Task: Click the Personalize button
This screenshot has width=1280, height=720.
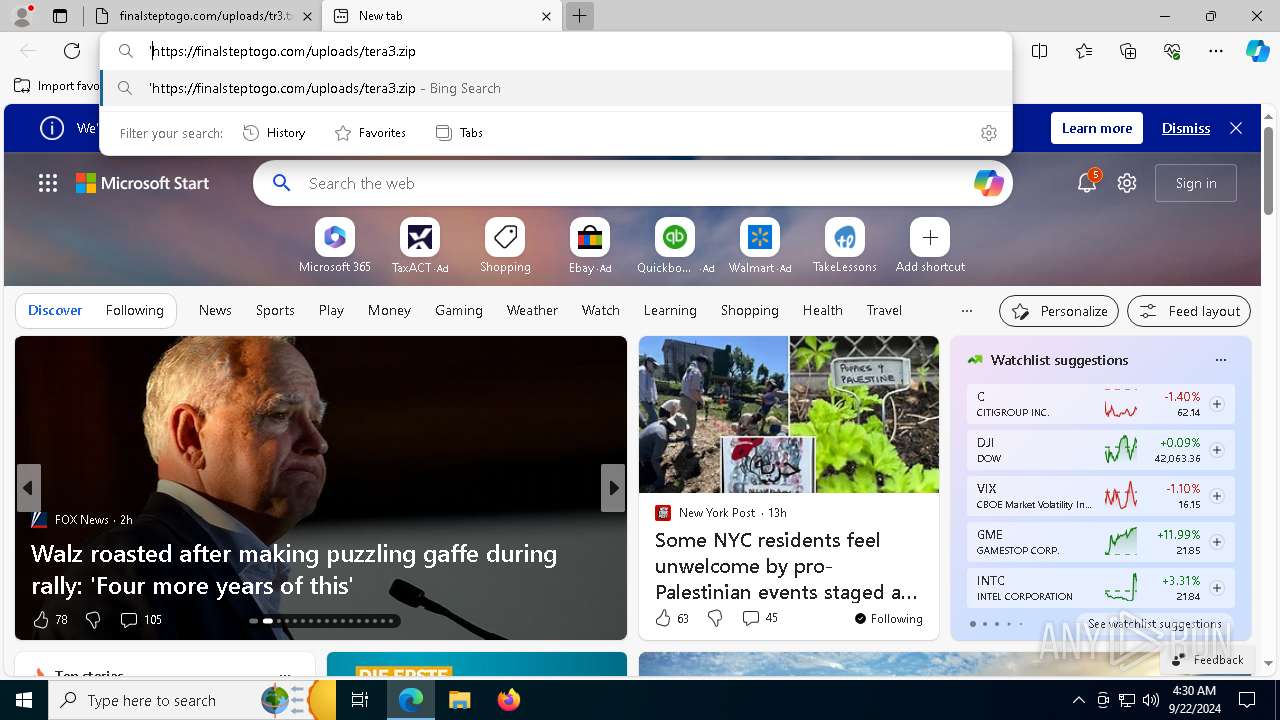Action: pos(1059,311)
